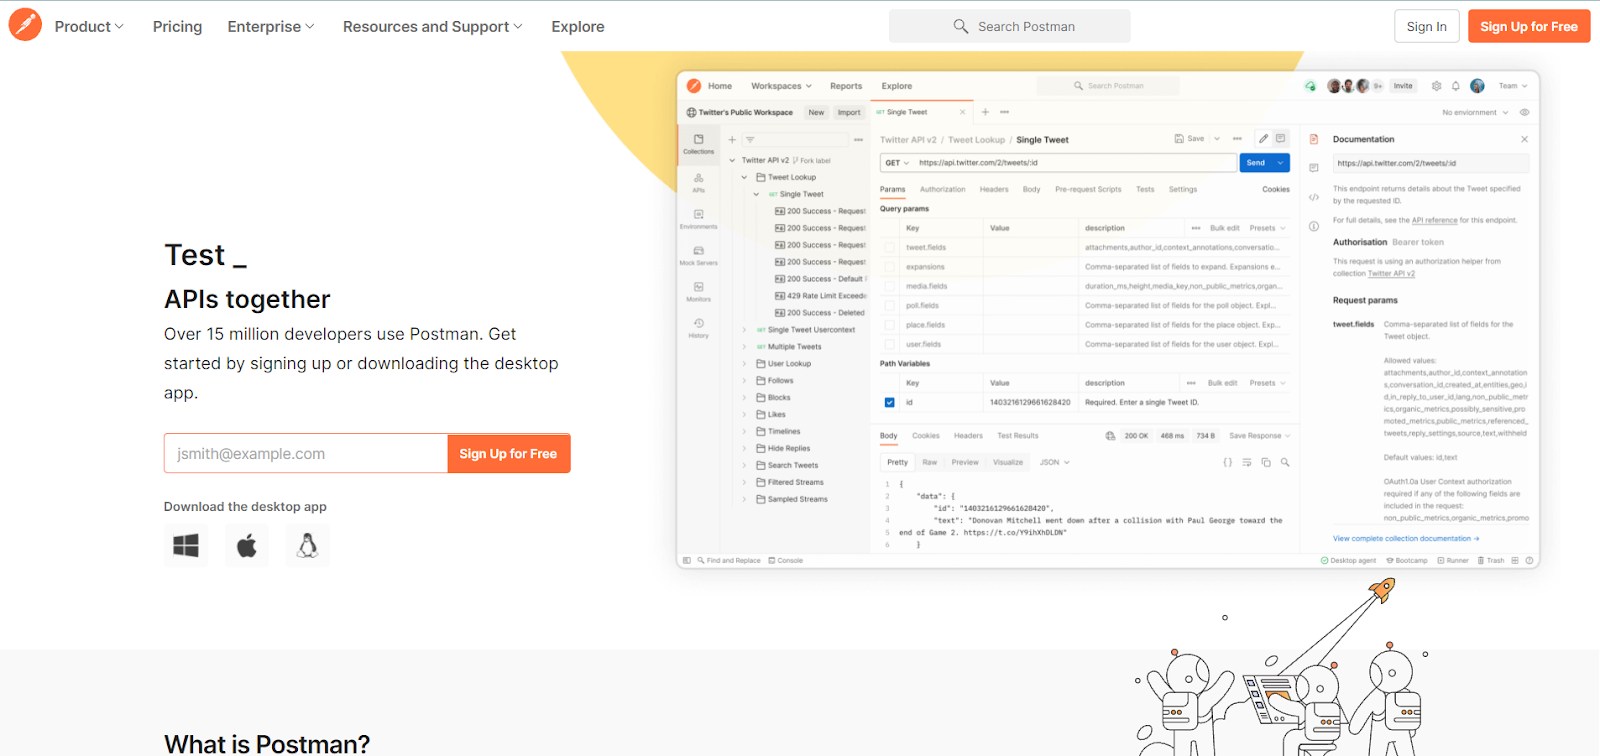Click the pencil edit icon beside Save
1600x756 pixels.
[x=1263, y=139]
